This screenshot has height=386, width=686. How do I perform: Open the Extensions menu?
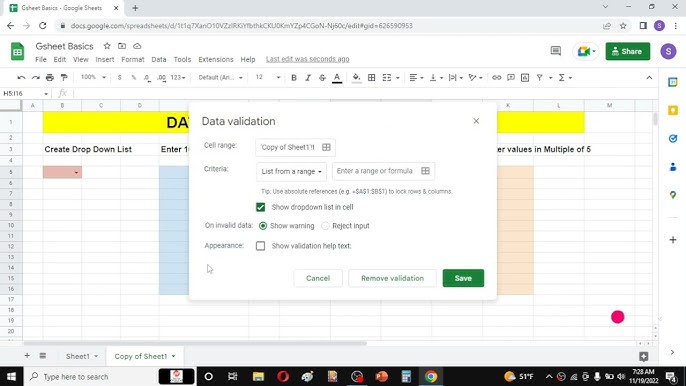(216, 59)
